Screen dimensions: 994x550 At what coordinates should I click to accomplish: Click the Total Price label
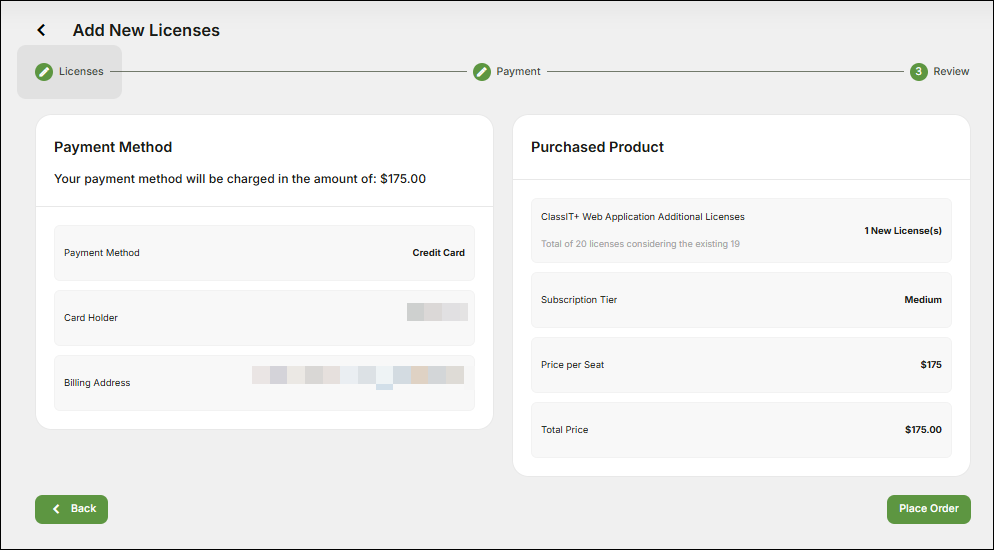564,430
